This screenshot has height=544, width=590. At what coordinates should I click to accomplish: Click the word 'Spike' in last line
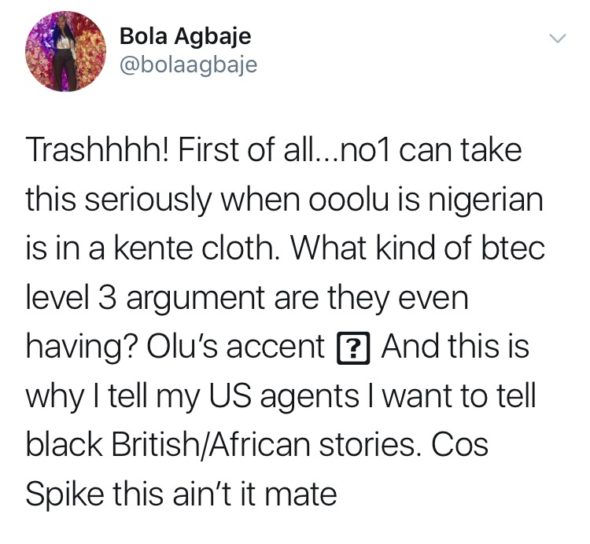(x=65, y=496)
